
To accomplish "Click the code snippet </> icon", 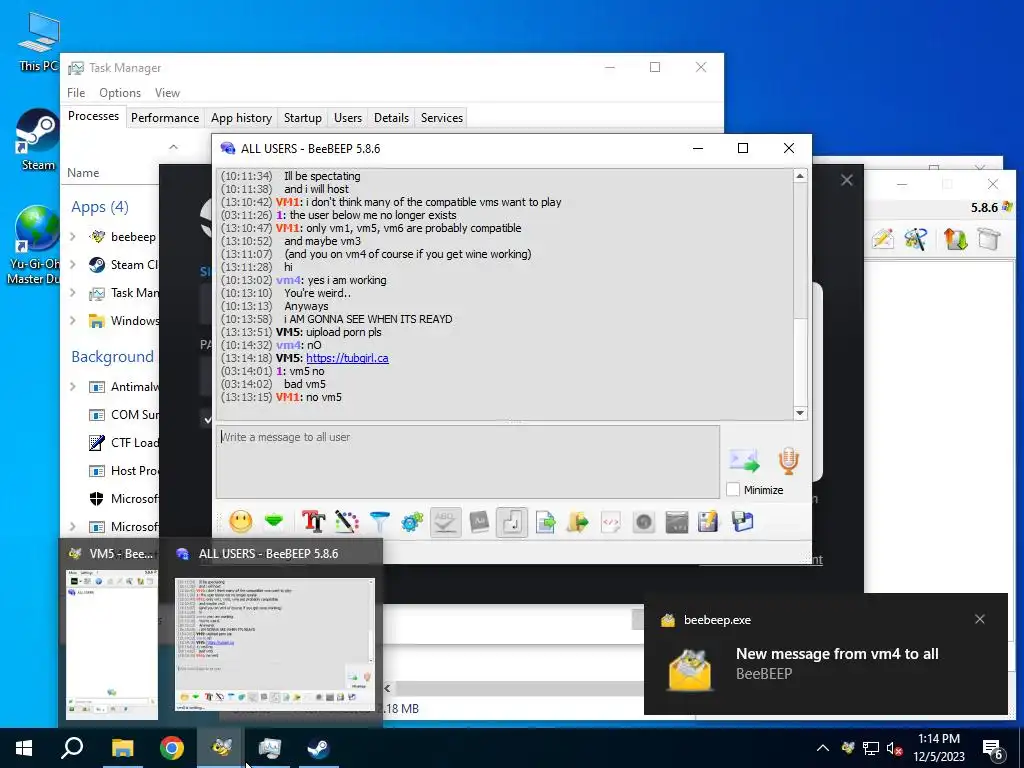I will tap(611, 522).
